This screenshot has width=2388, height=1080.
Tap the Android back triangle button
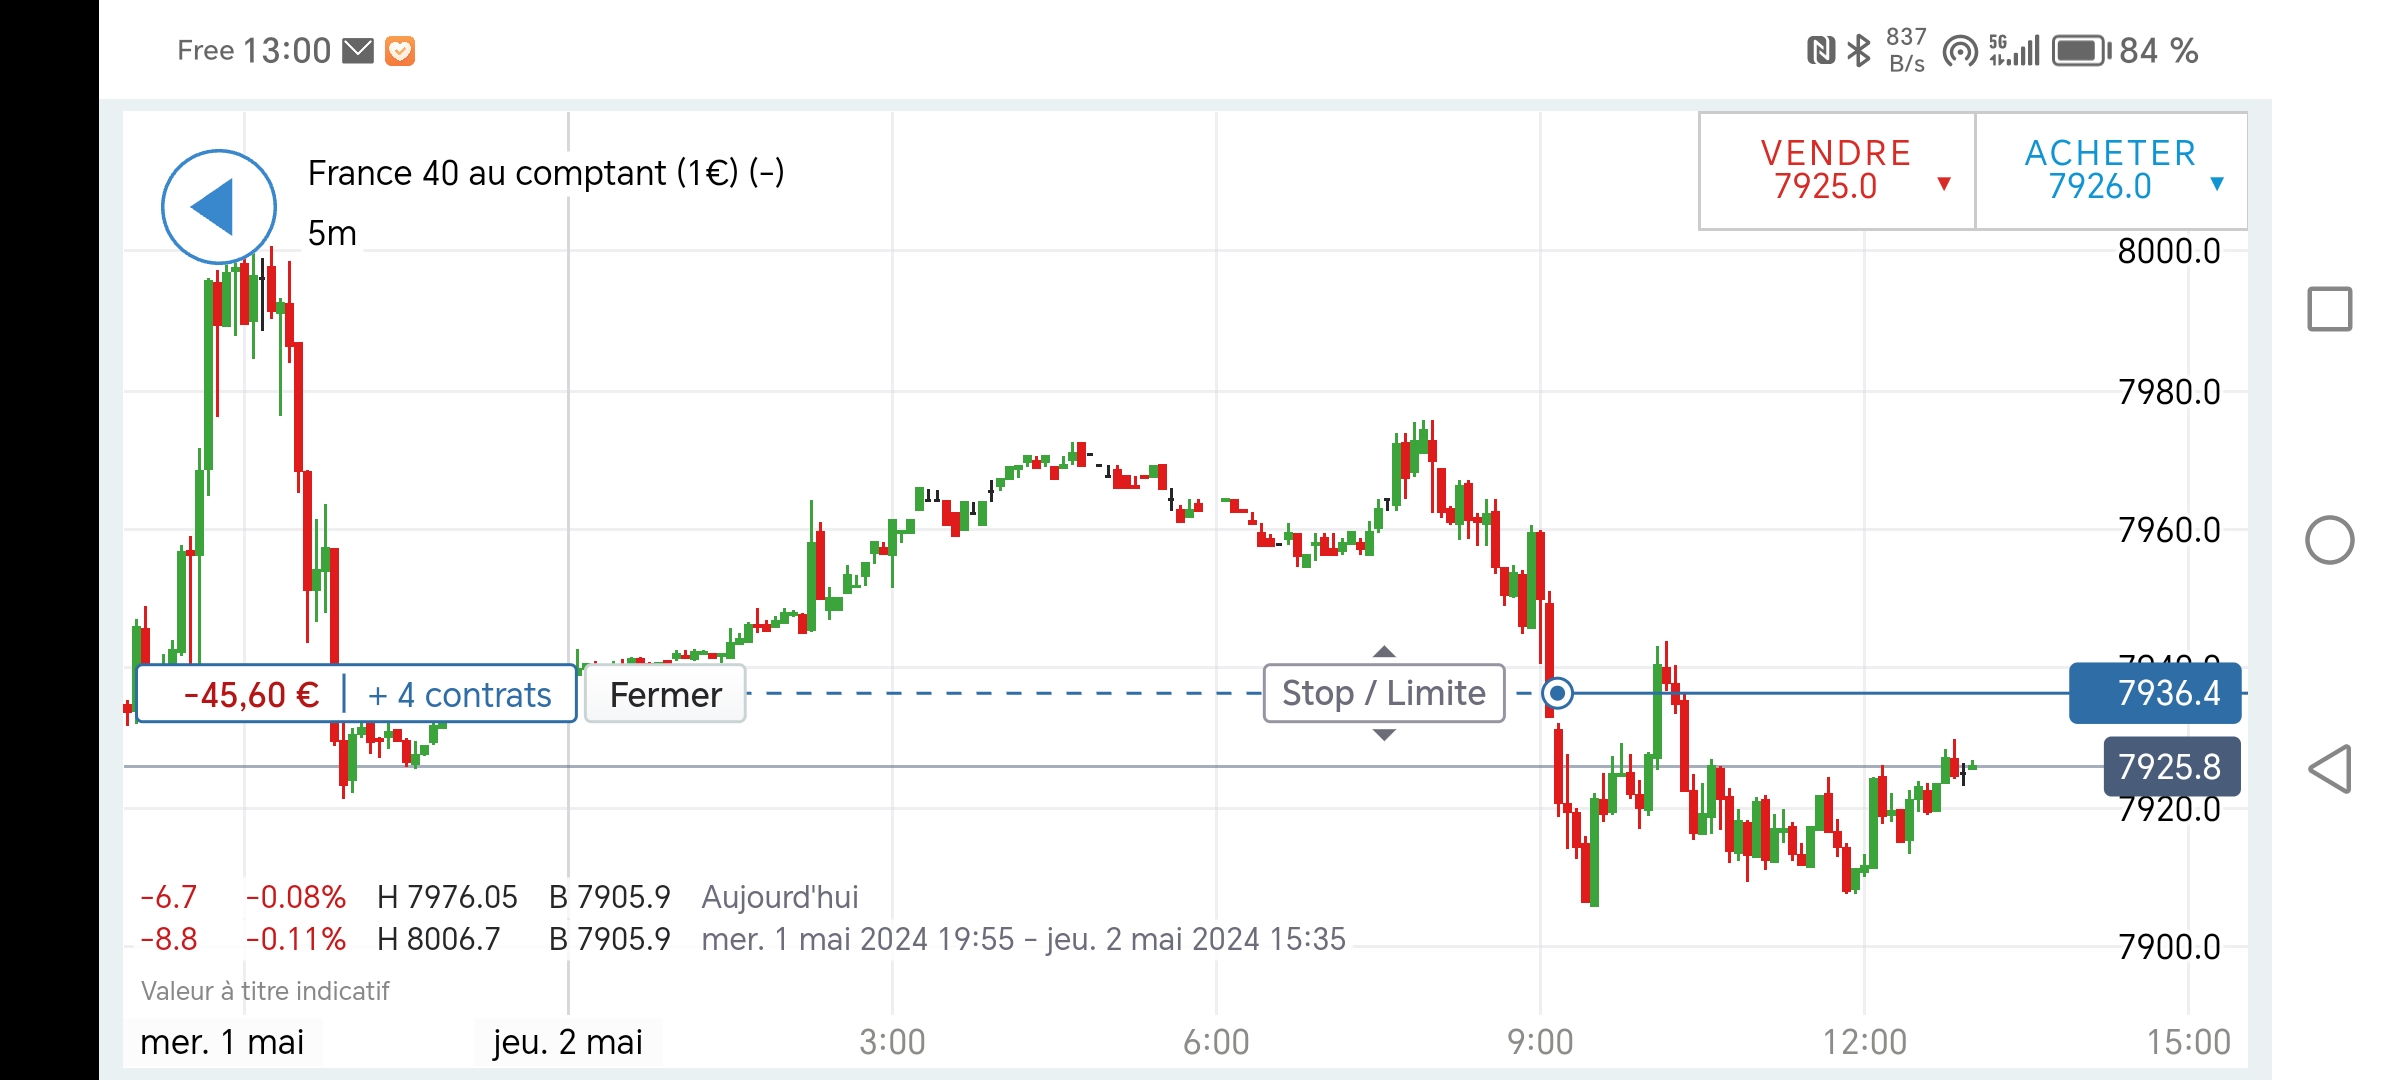tap(2329, 769)
